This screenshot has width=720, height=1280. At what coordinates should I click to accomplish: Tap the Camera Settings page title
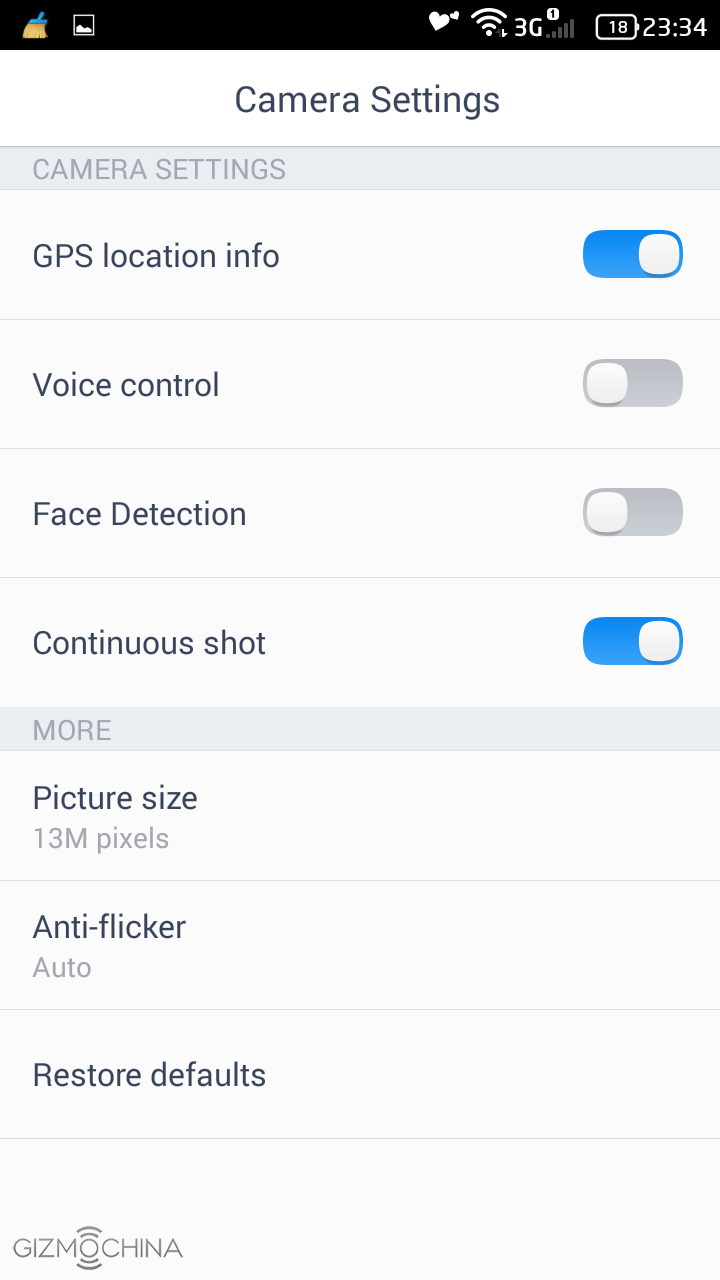coord(367,100)
